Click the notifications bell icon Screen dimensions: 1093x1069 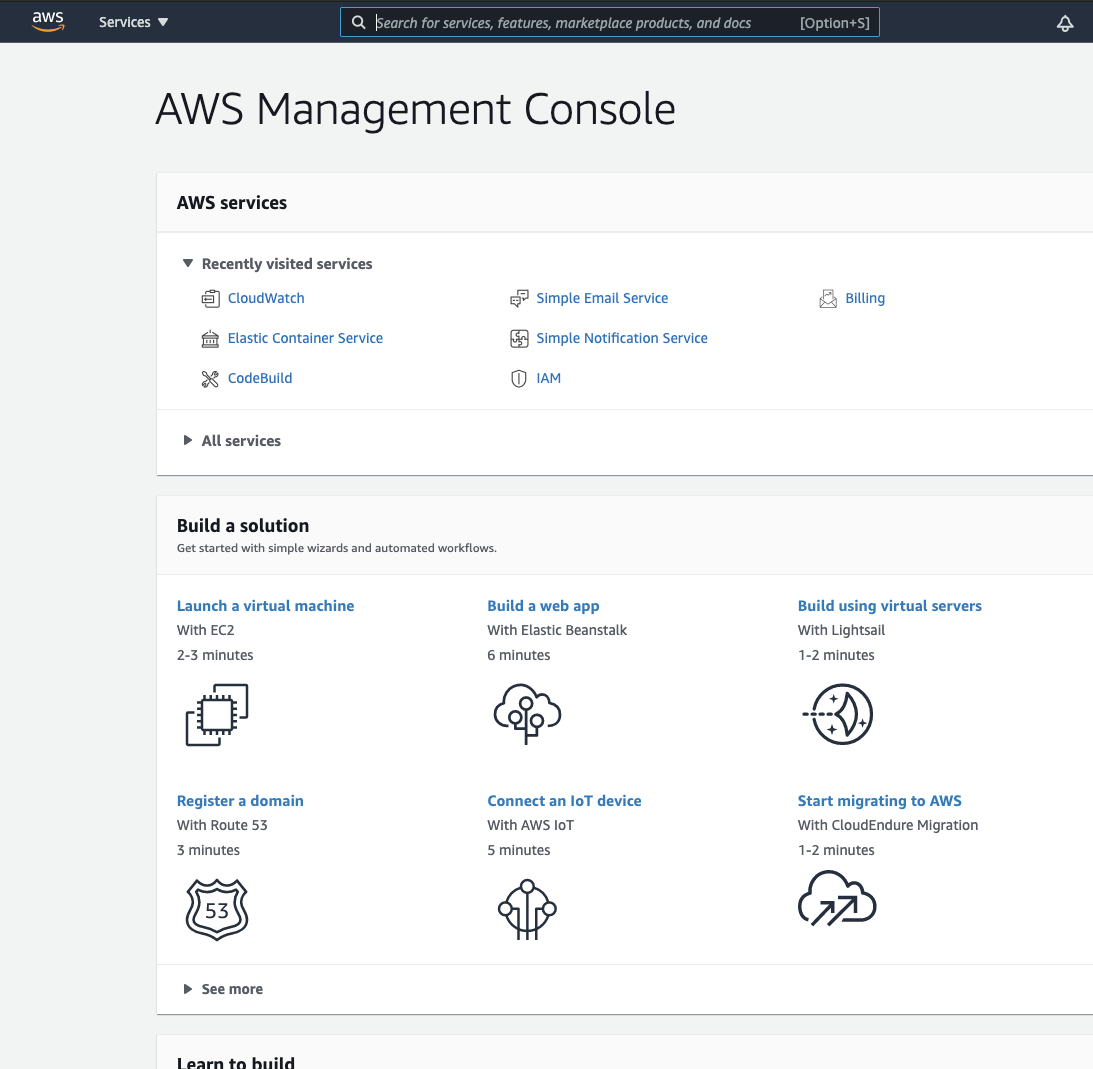coord(1064,22)
